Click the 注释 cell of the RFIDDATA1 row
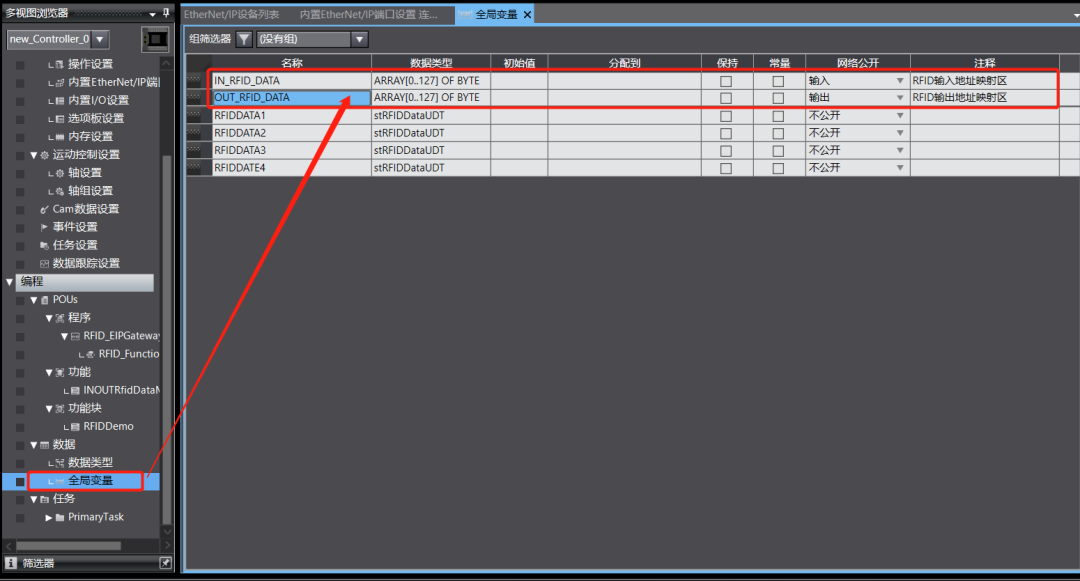 pyautogui.click(x=984, y=115)
